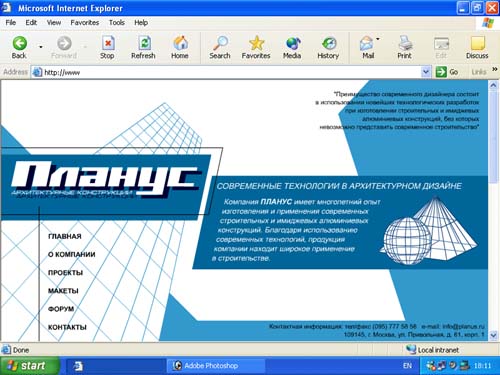This screenshot has height=375, width=500.
Task: Open the Mail button dropdown arrow
Action: pyautogui.click(x=378, y=39)
